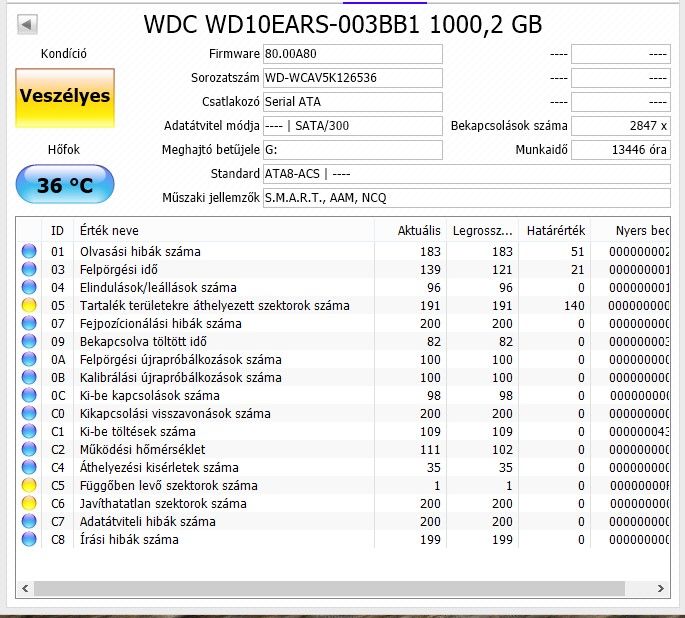Click status icon for Kalibrálási újrapróbálkozások száma
This screenshot has height=618, width=685.
(29, 377)
